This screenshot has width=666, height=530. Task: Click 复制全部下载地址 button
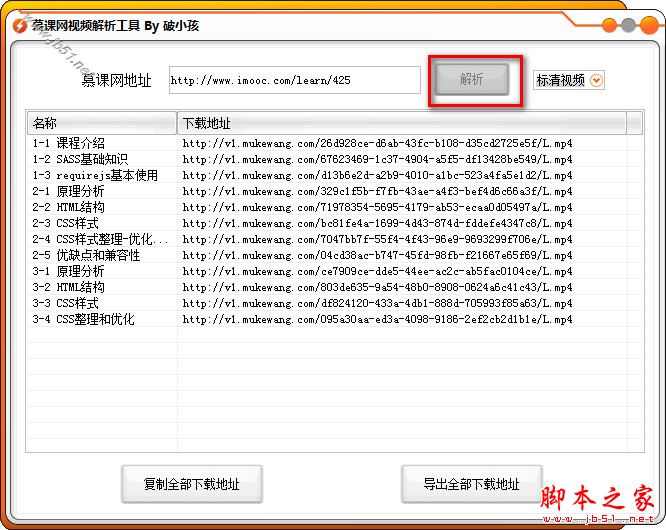(x=192, y=484)
